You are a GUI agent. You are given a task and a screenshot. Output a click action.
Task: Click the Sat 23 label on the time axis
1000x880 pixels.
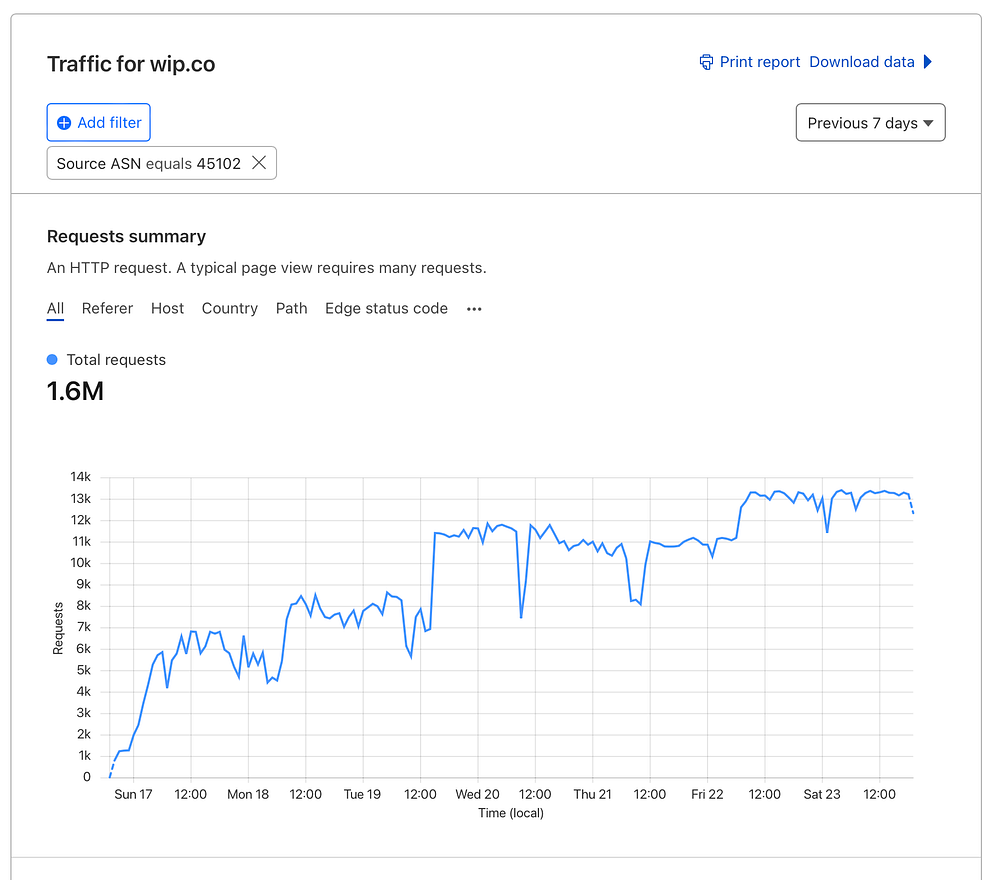tap(822, 794)
